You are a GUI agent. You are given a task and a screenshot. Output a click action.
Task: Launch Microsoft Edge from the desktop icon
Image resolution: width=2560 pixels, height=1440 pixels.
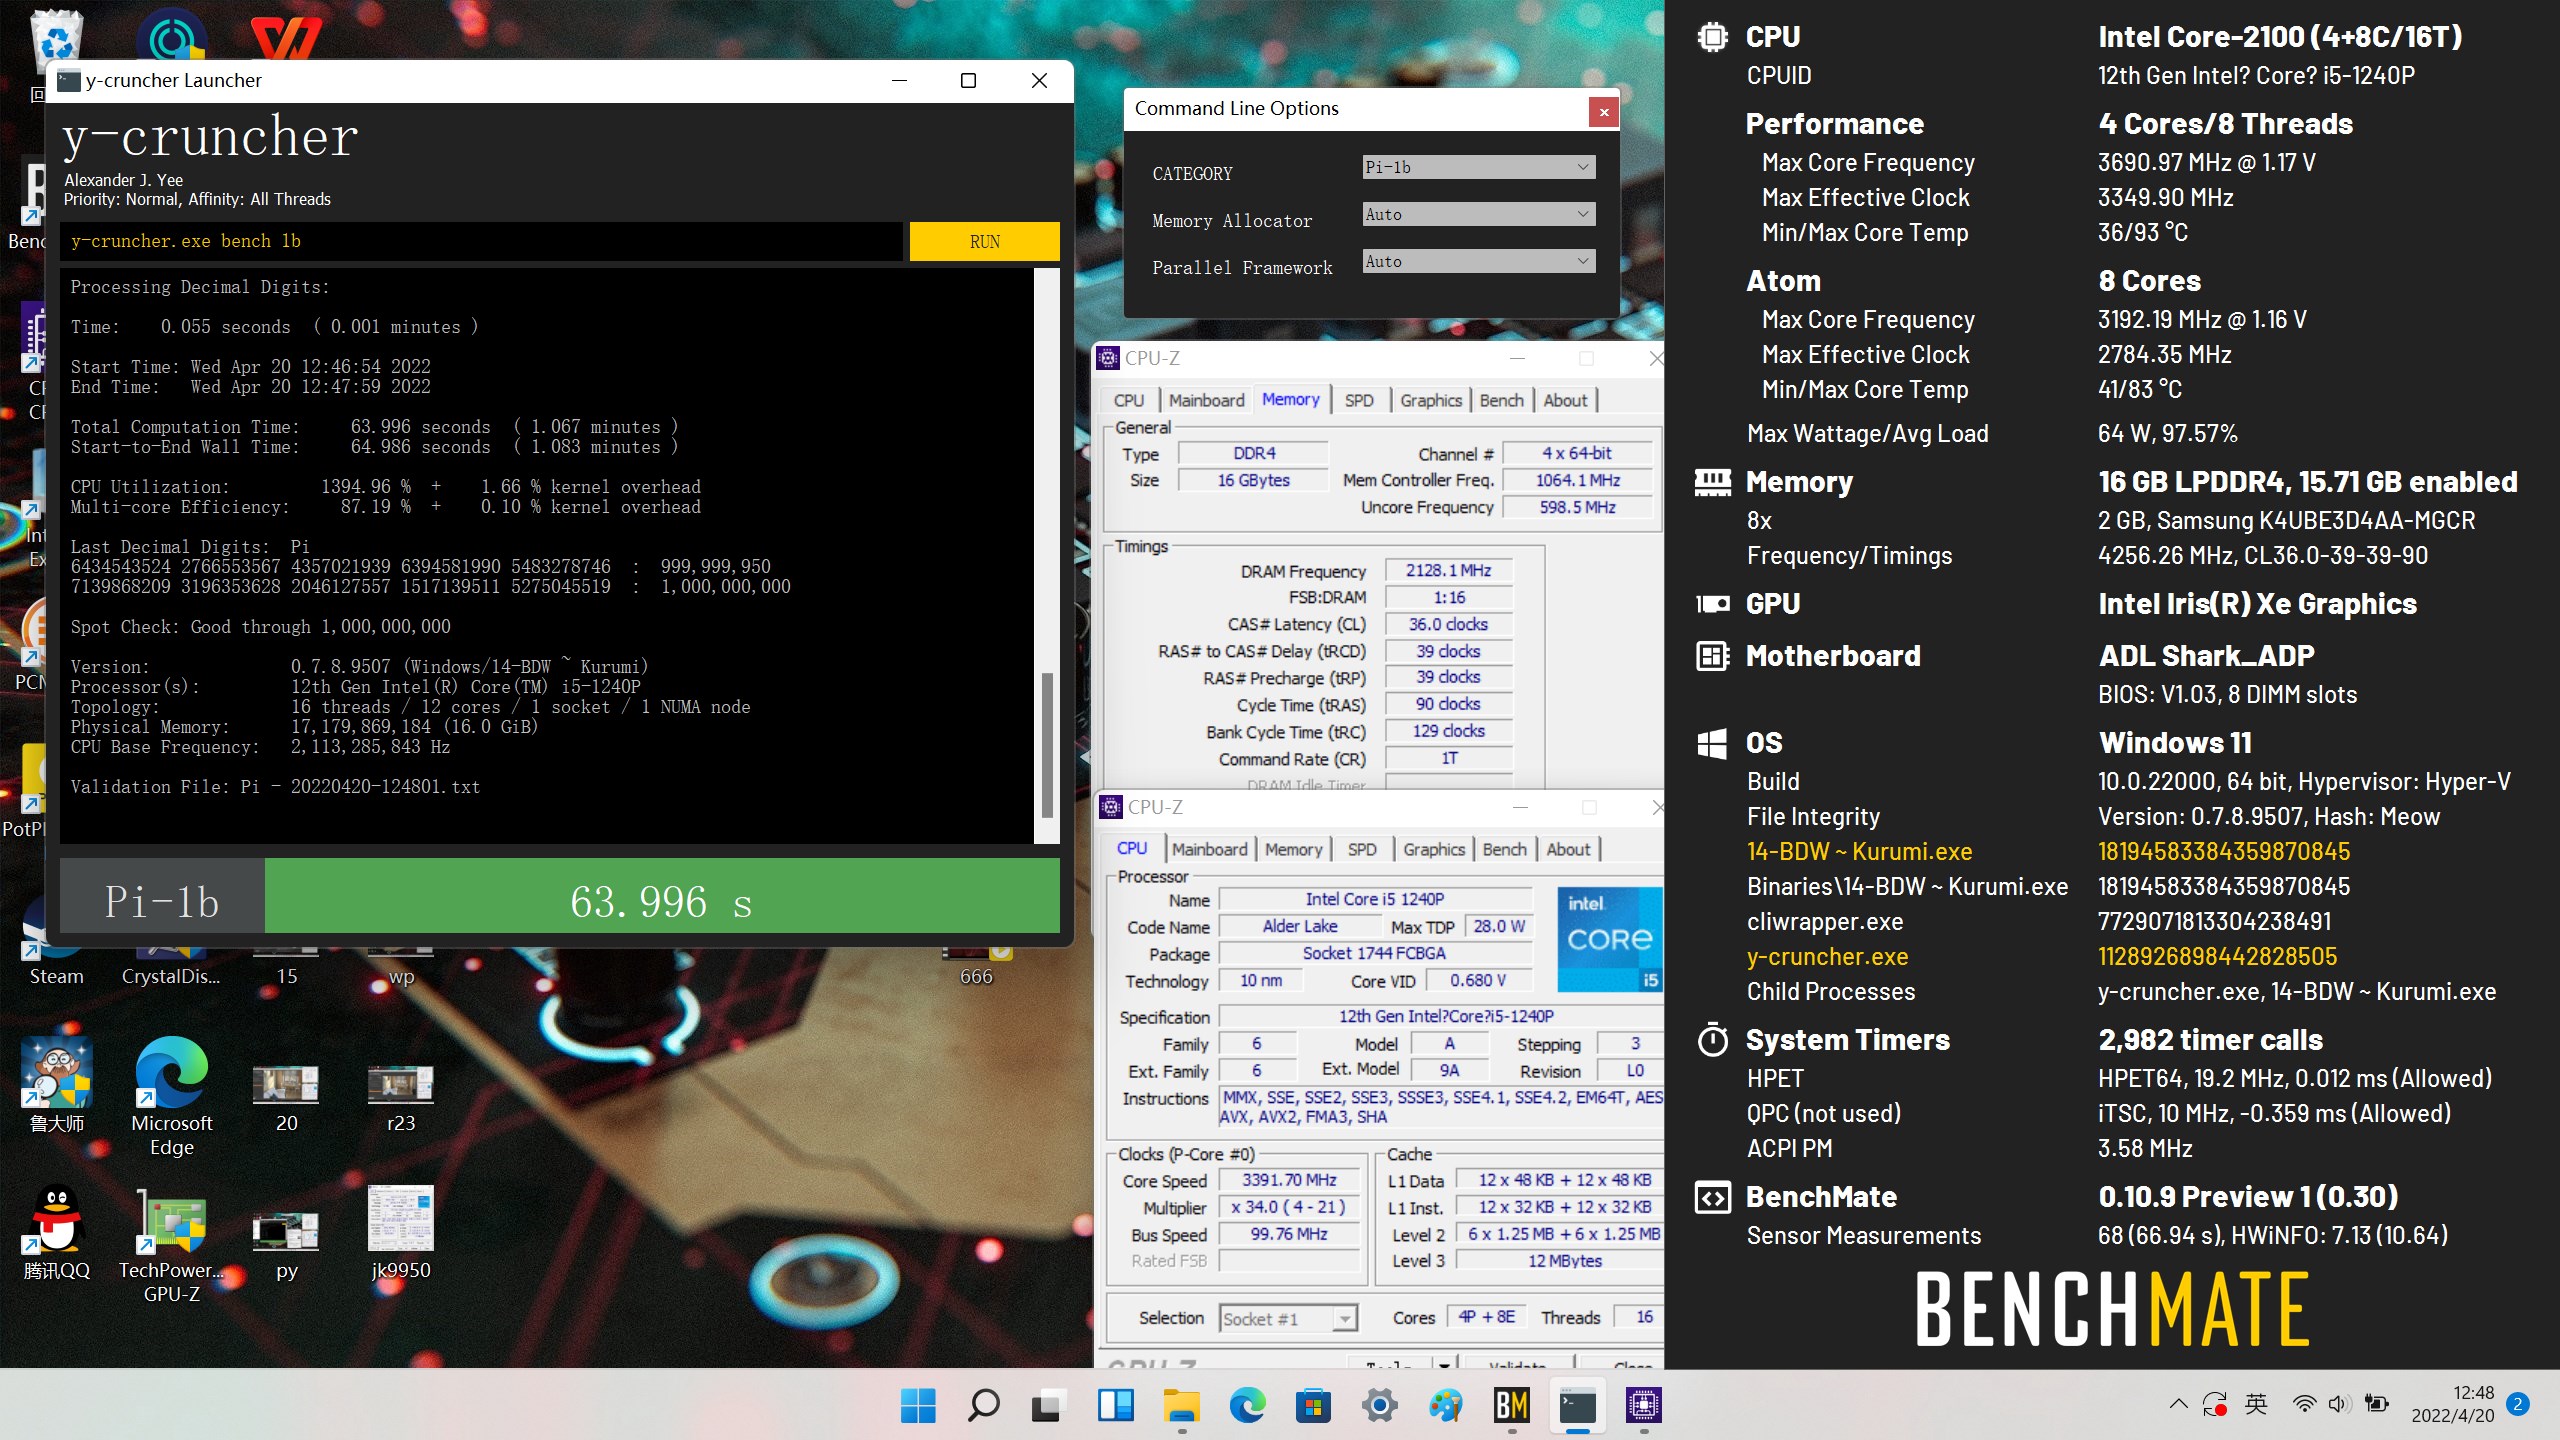coord(172,1095)
